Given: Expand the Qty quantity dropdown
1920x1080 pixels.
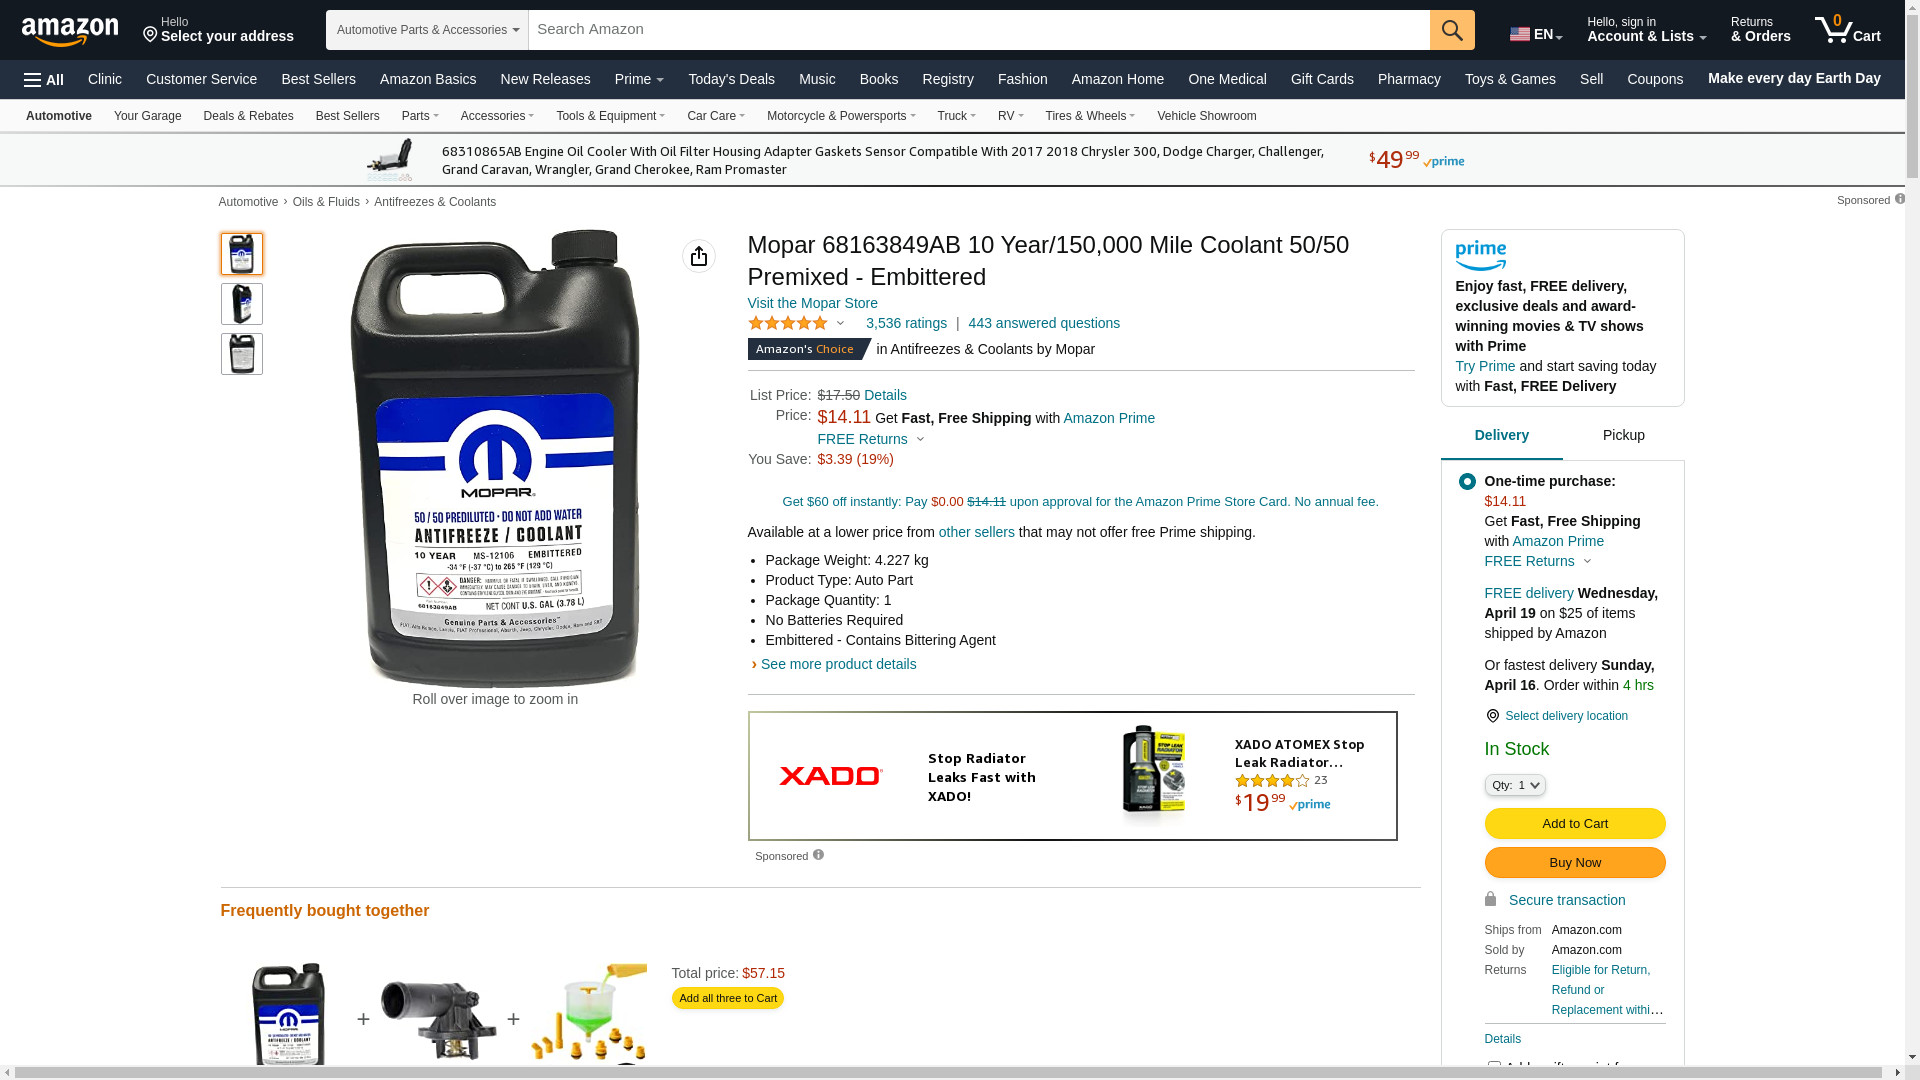Looking at the screenshot, I should (1515, 785).
